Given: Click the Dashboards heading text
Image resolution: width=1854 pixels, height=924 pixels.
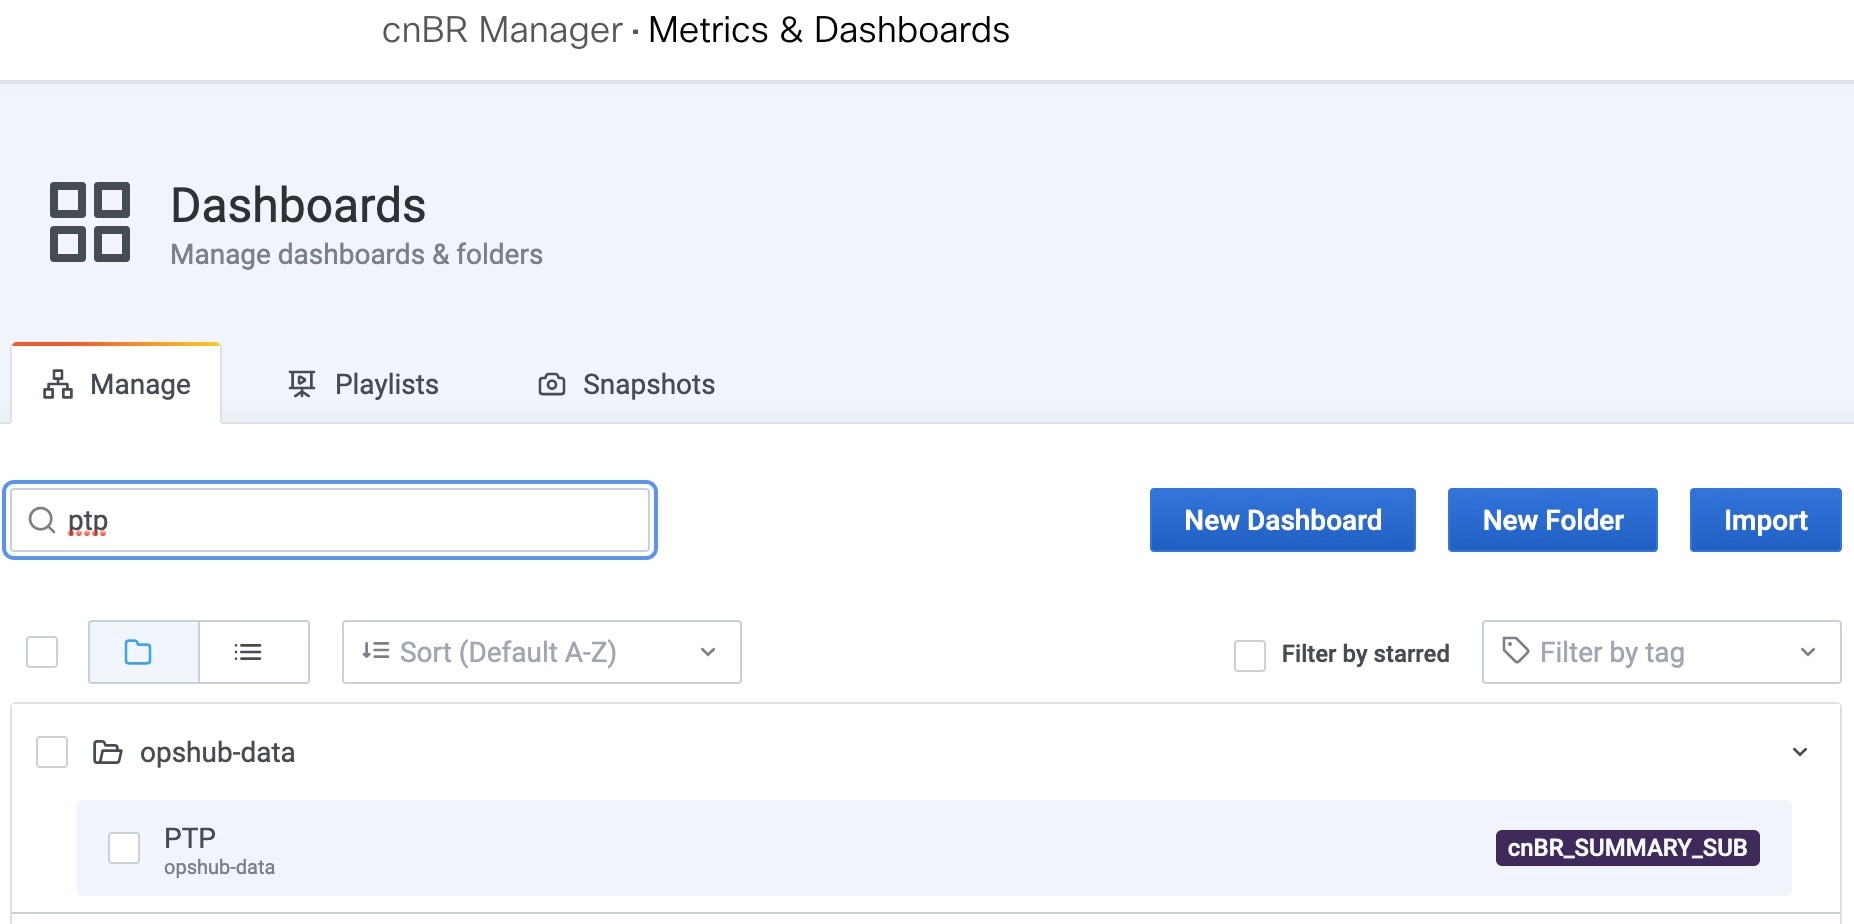Looking at the screenshot, I should (x=298, y=205).
